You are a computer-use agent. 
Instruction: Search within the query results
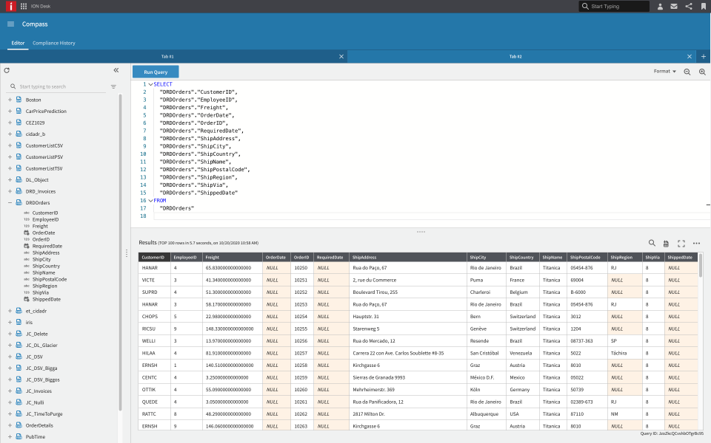(652, 243)
